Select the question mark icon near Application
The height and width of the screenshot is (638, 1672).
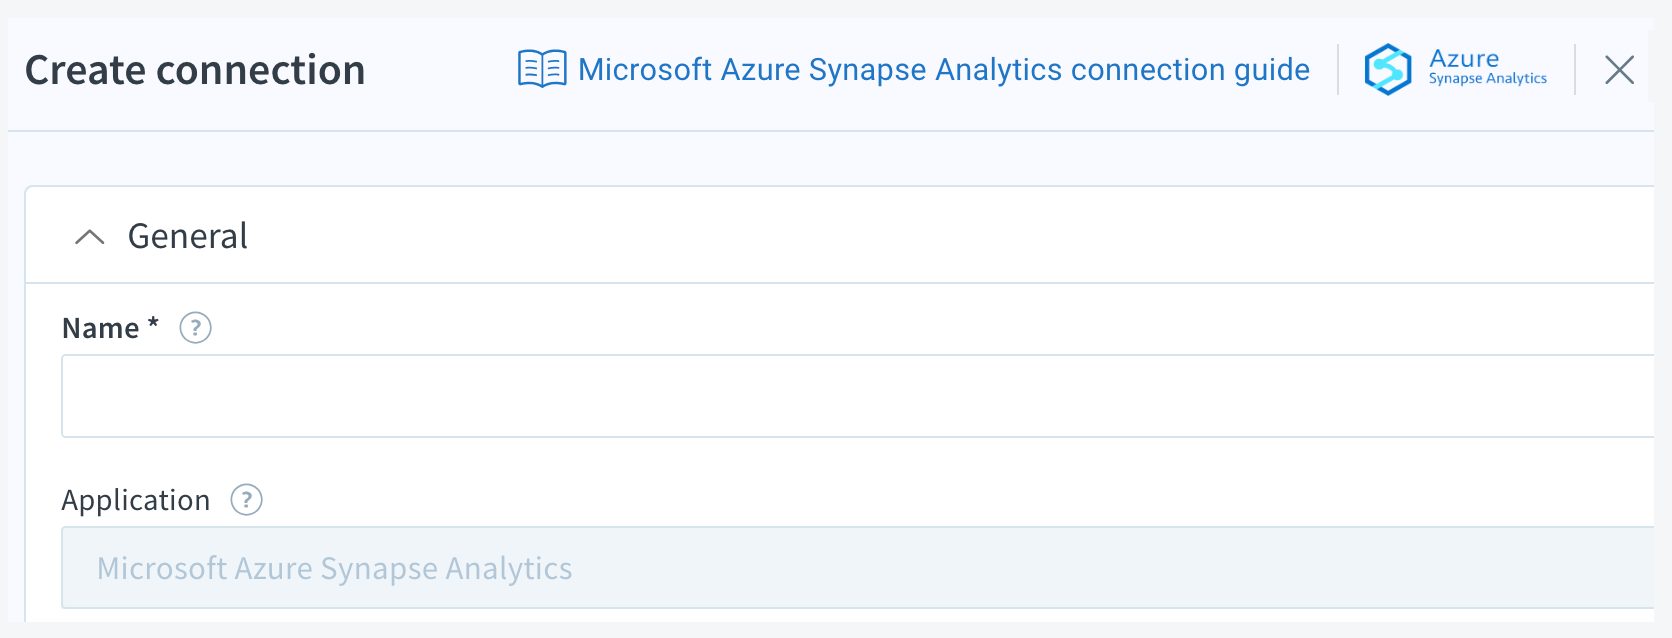[x=246, y=500]
